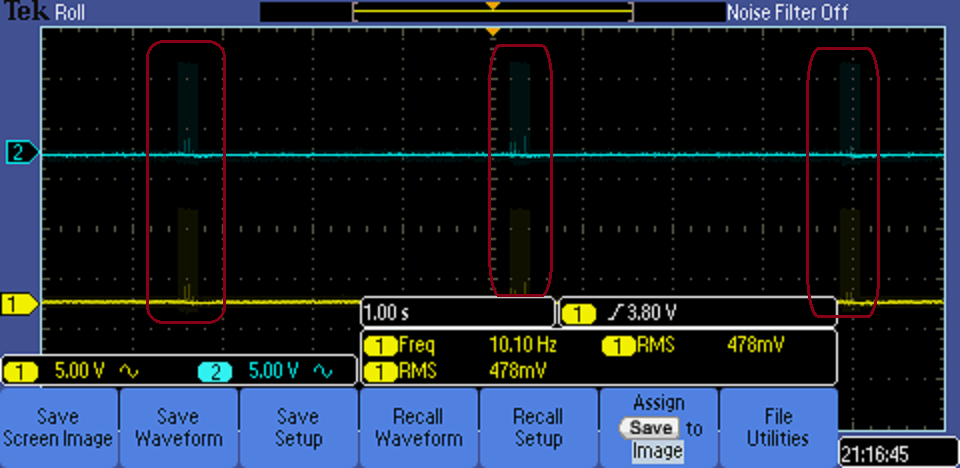The image size is (960, 468).
Task: Click the channel 1 badge in trigger readout
Action: [579, 314]
